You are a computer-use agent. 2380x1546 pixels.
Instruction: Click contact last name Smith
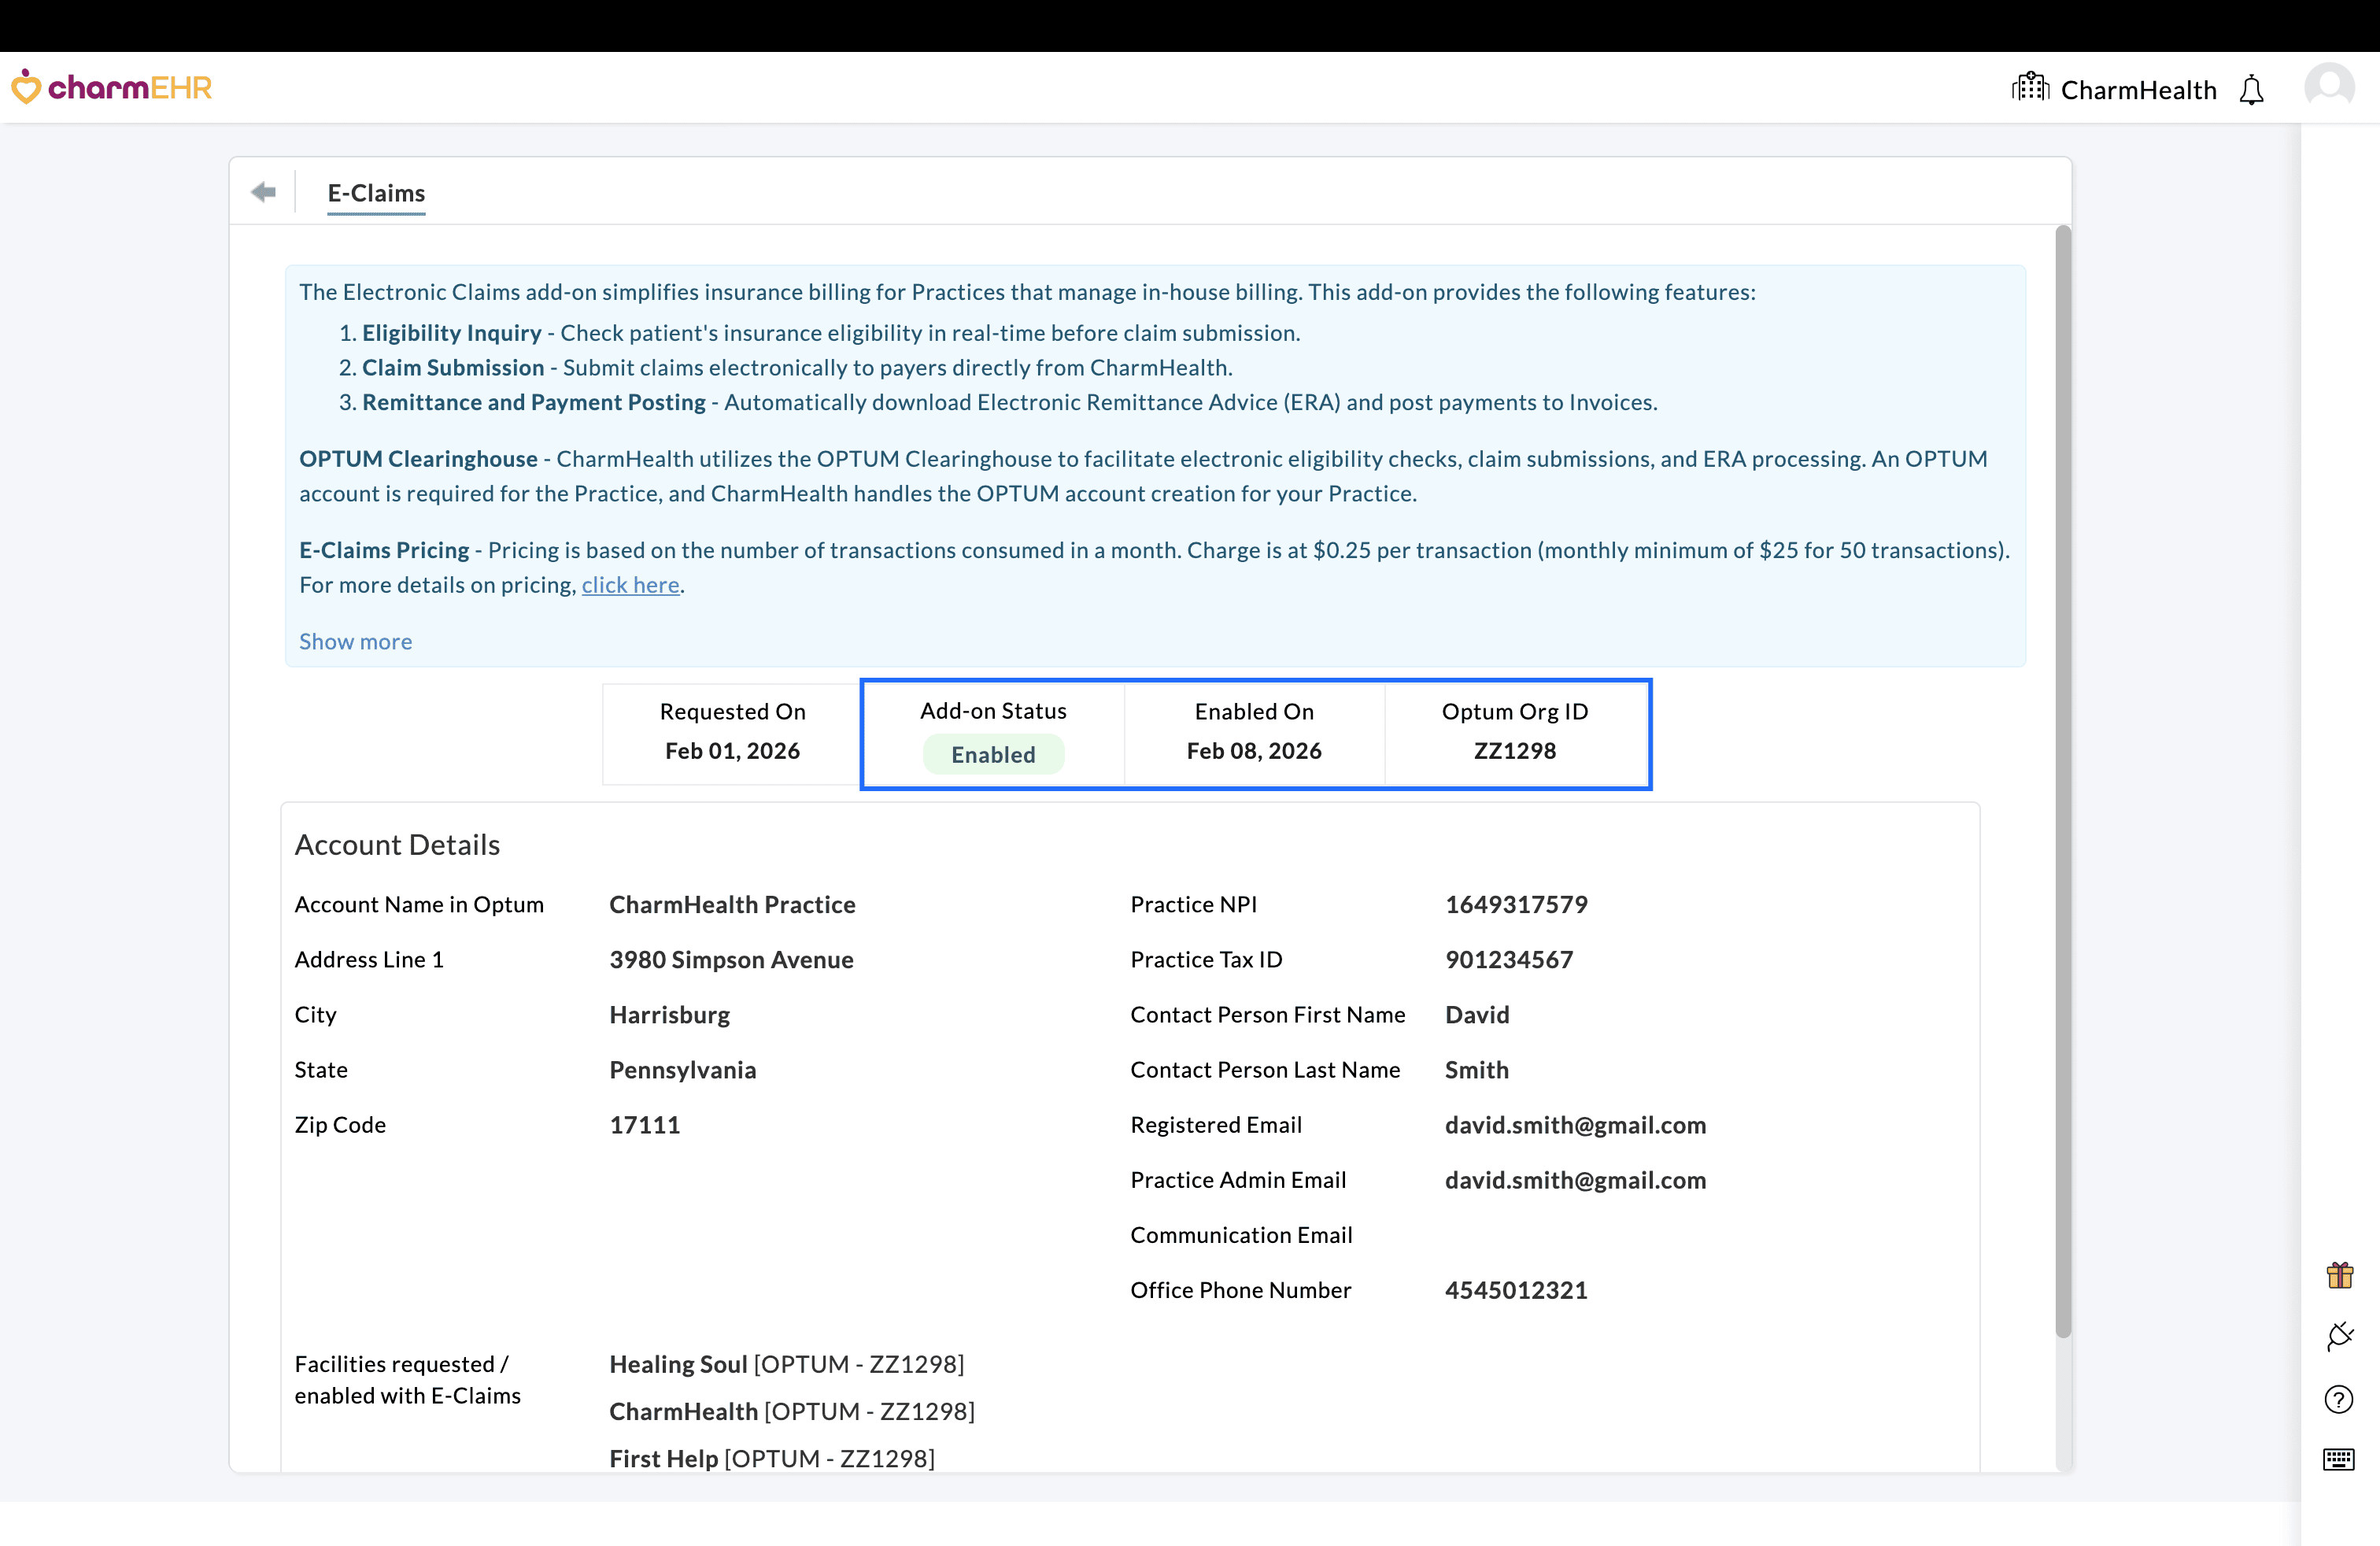[1476, 1070]
